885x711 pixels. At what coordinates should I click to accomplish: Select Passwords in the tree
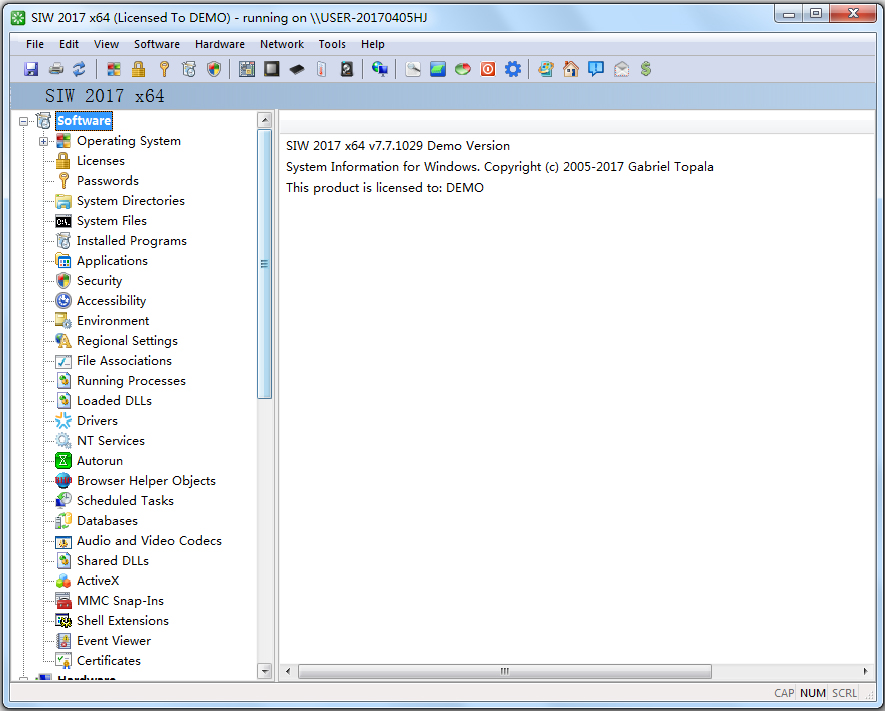(x=108, y=181)
